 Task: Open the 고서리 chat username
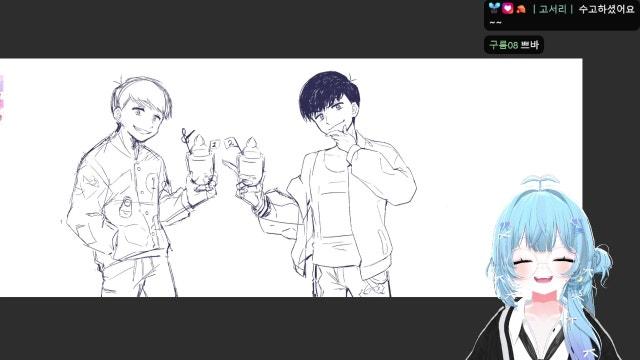(x=552, y=9)
